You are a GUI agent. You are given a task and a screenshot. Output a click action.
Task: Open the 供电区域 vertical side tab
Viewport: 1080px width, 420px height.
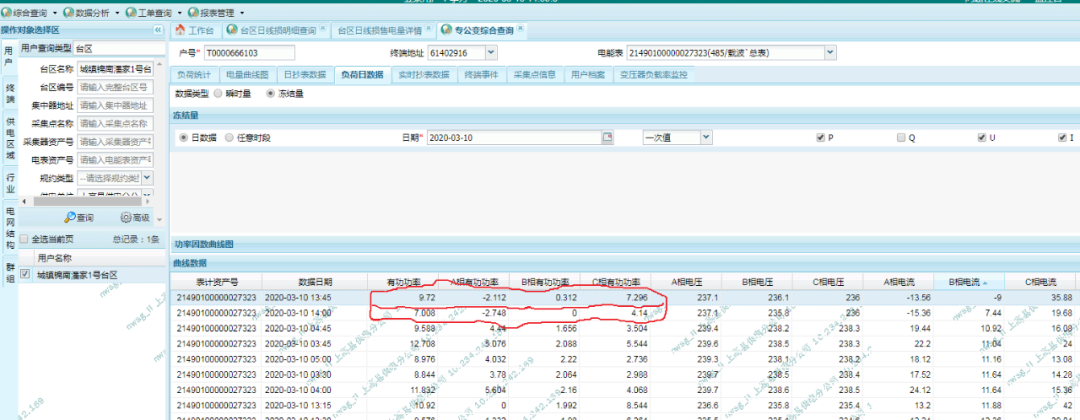(9, 139)
